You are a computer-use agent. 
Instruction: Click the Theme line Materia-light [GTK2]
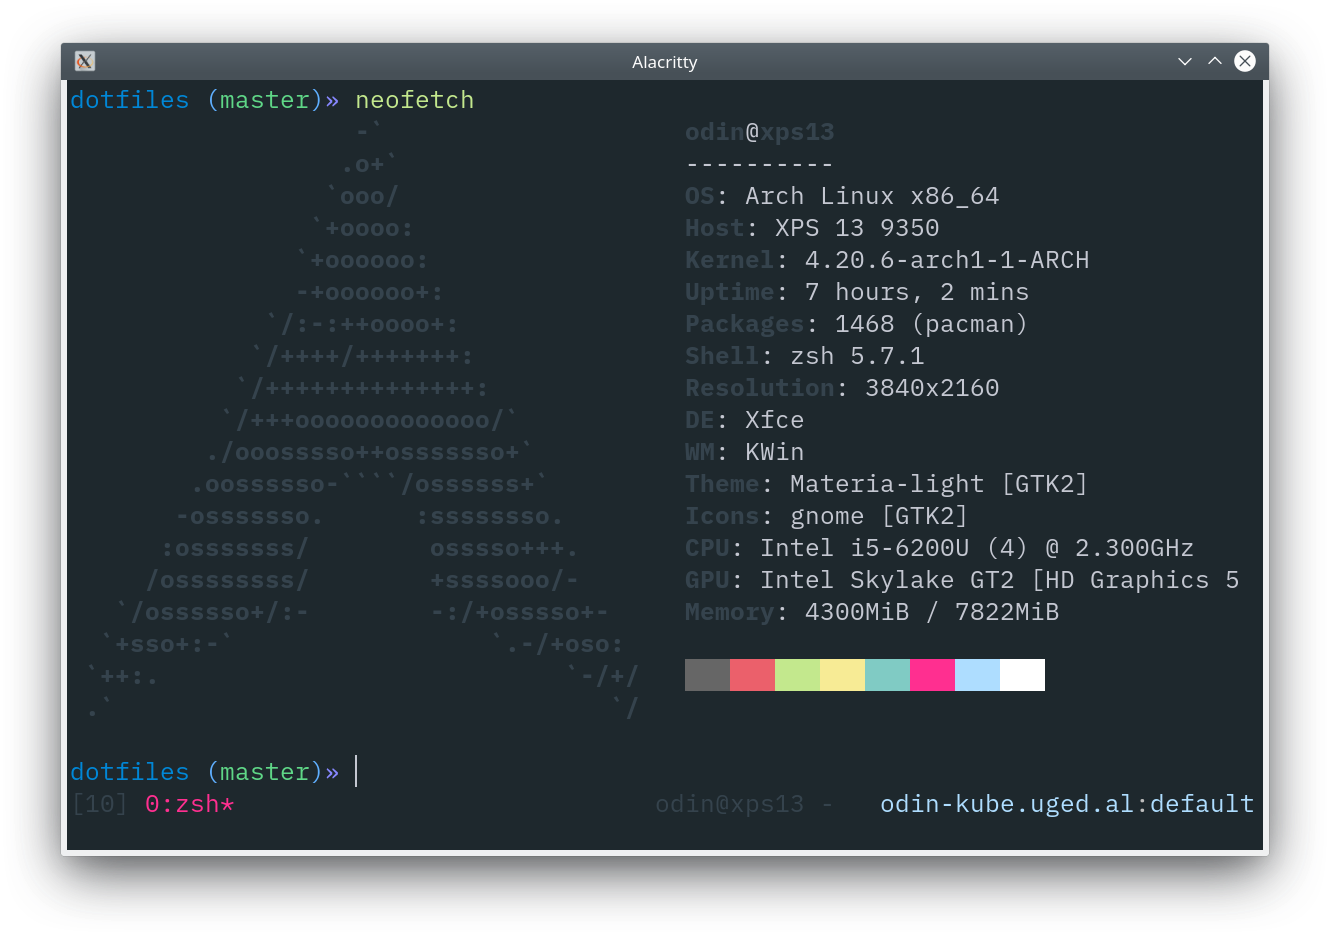pos(887,484)
